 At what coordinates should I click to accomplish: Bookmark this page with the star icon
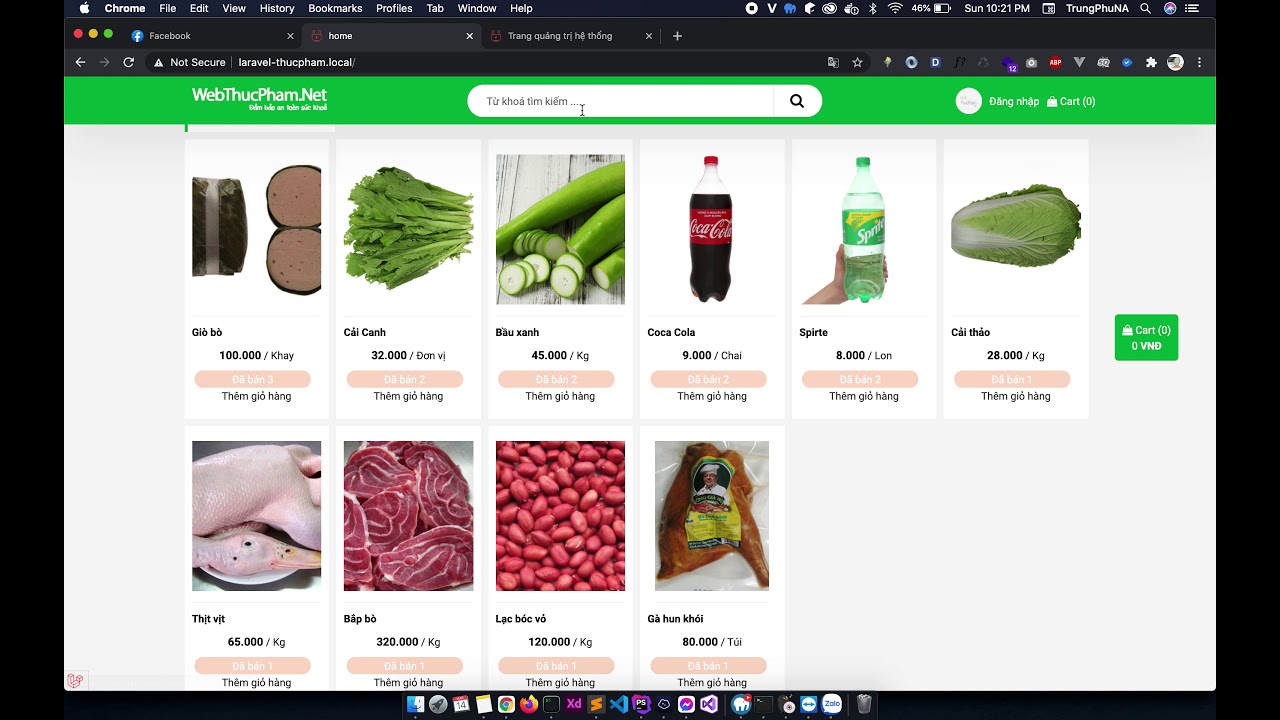(857, 62)
